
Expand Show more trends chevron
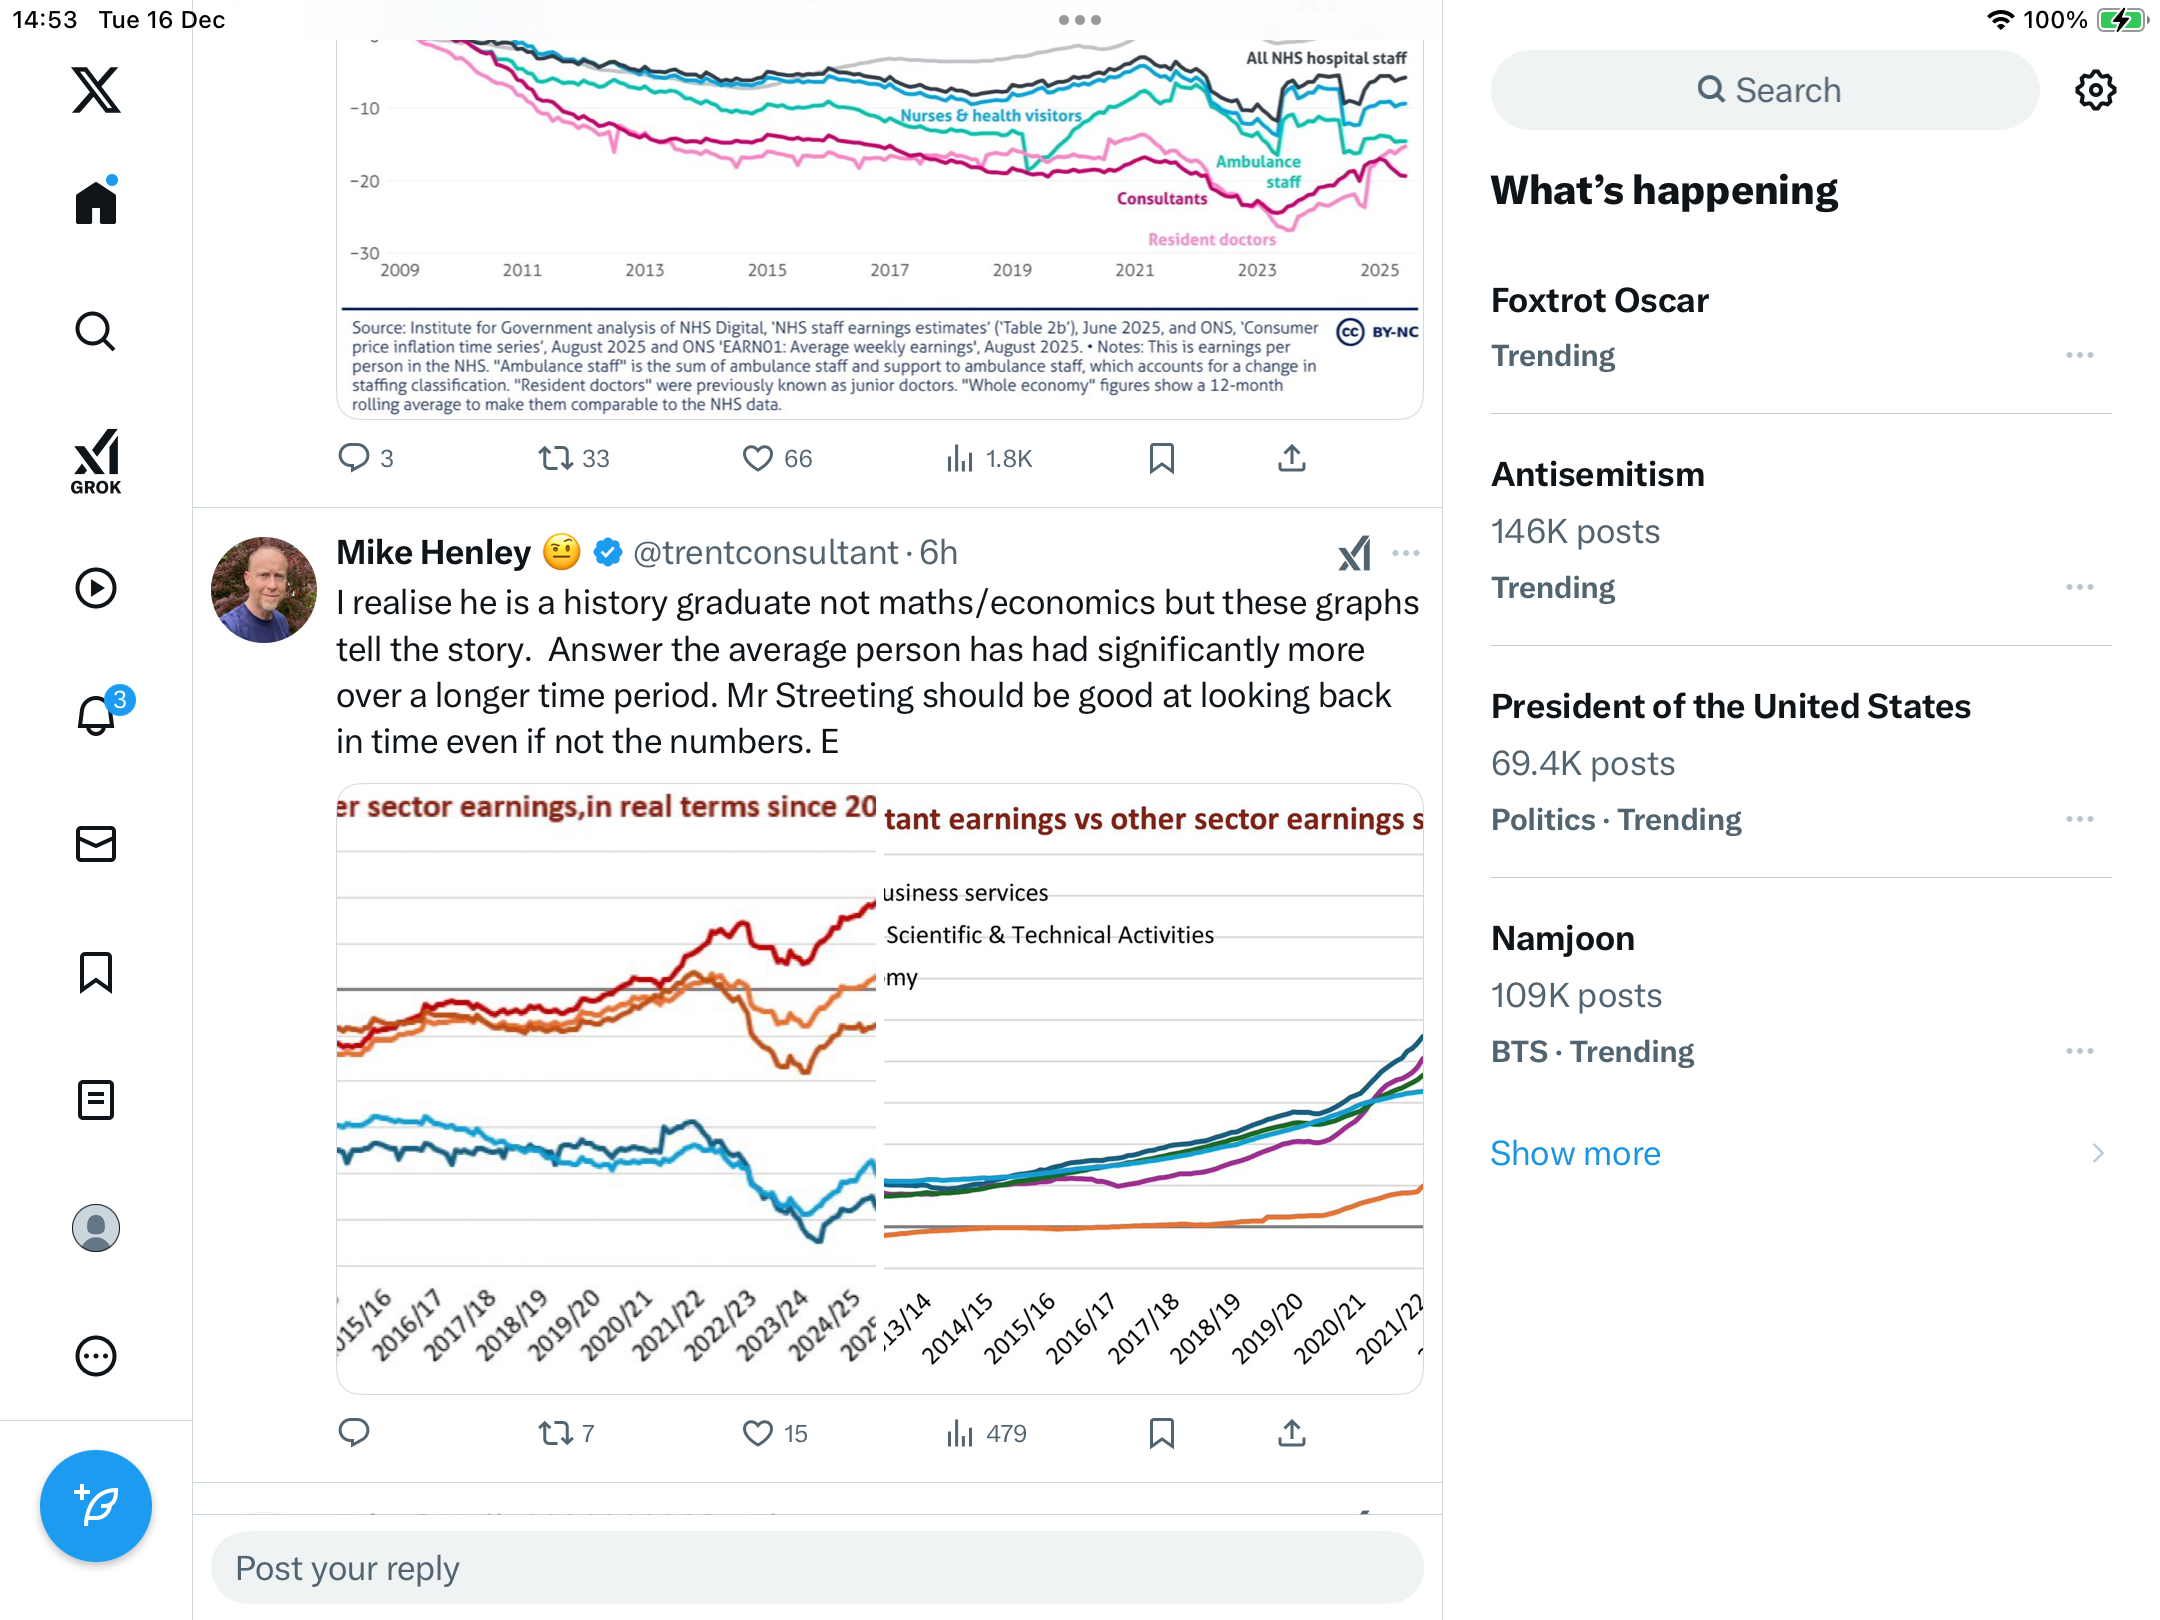(2097, 1153)
